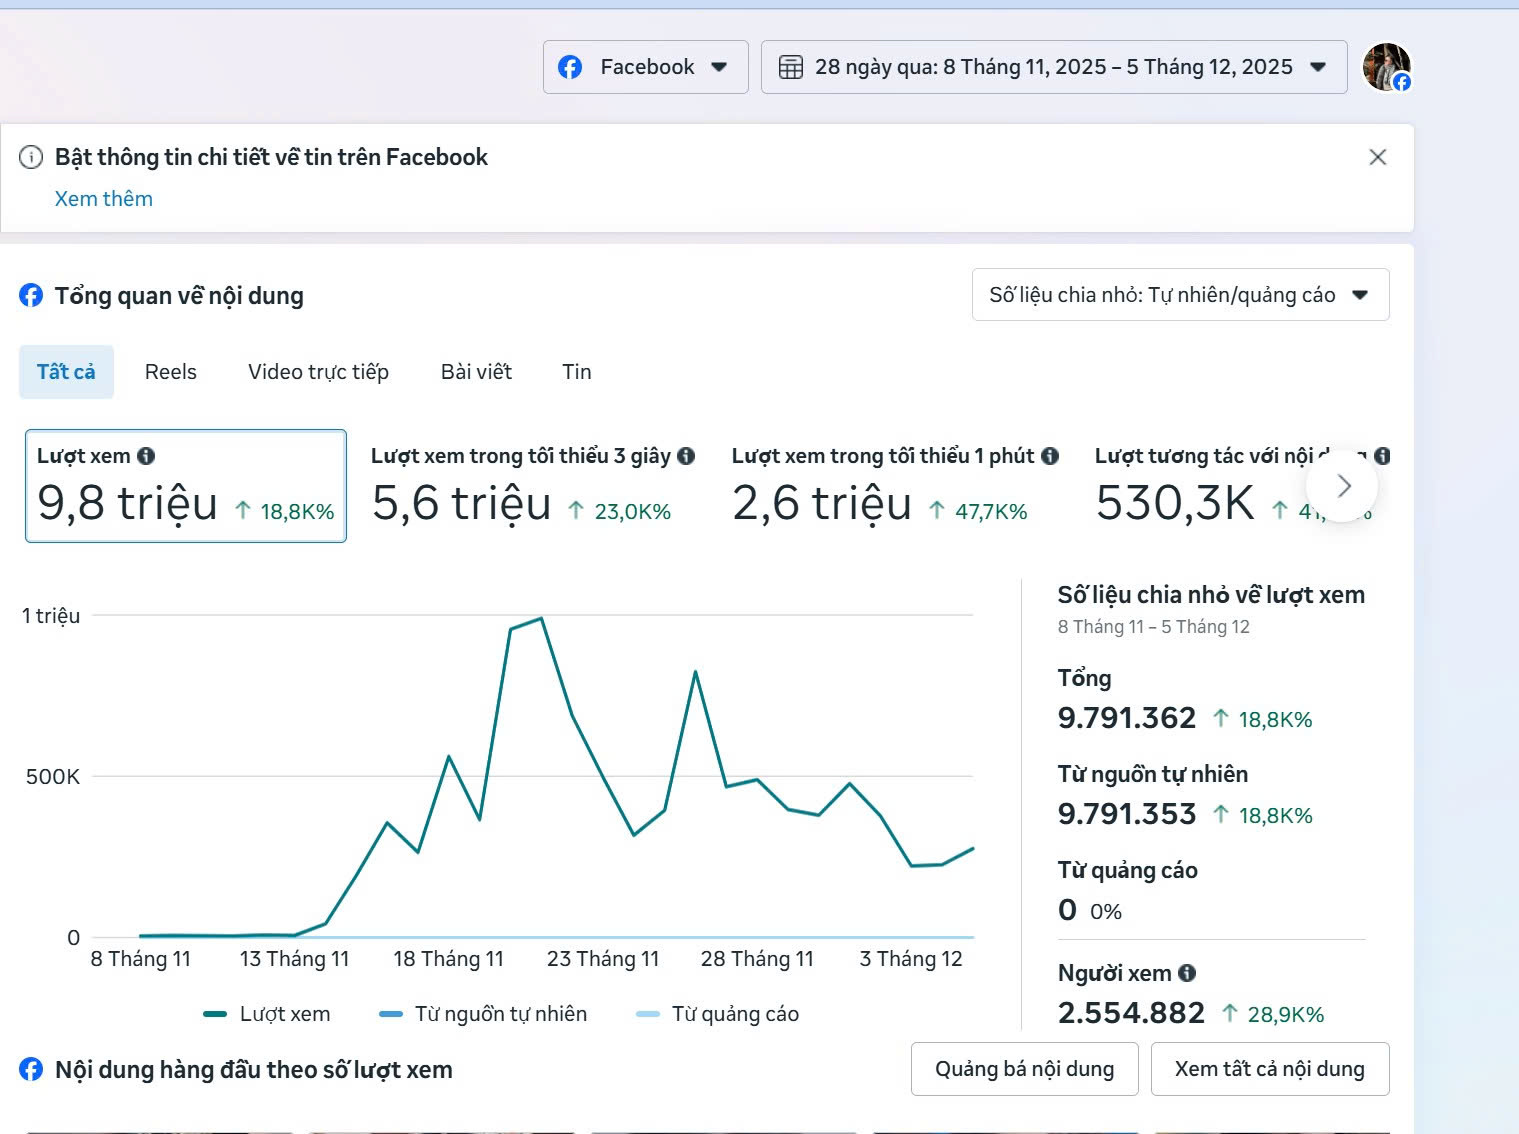Dismiss the Facebook story details banner
Screen dimensions: 1519x1134
pyautogui.click(x=1377, y=157)
